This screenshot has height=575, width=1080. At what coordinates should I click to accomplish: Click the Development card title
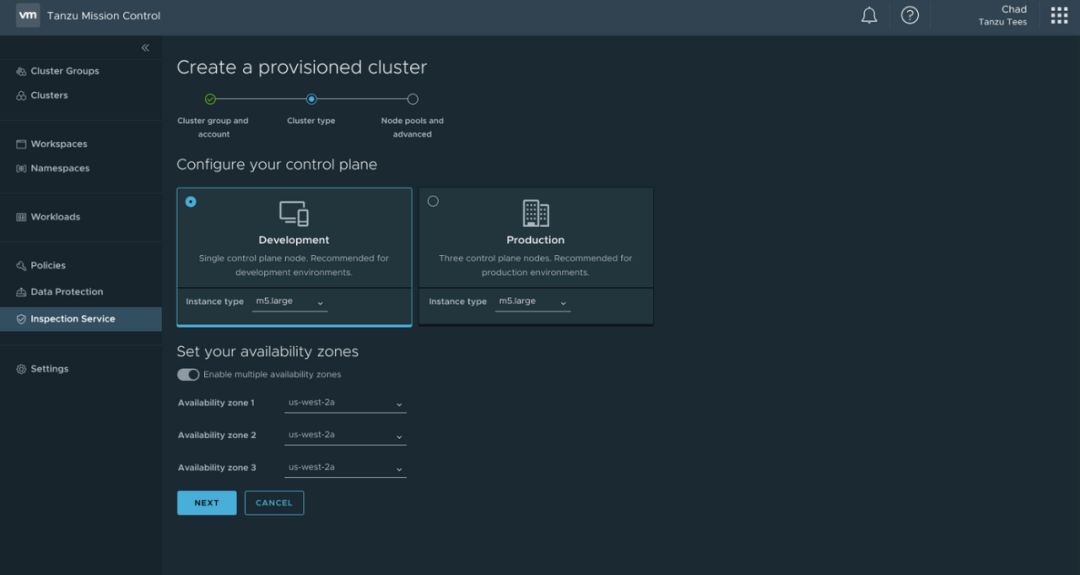point(294,240)
